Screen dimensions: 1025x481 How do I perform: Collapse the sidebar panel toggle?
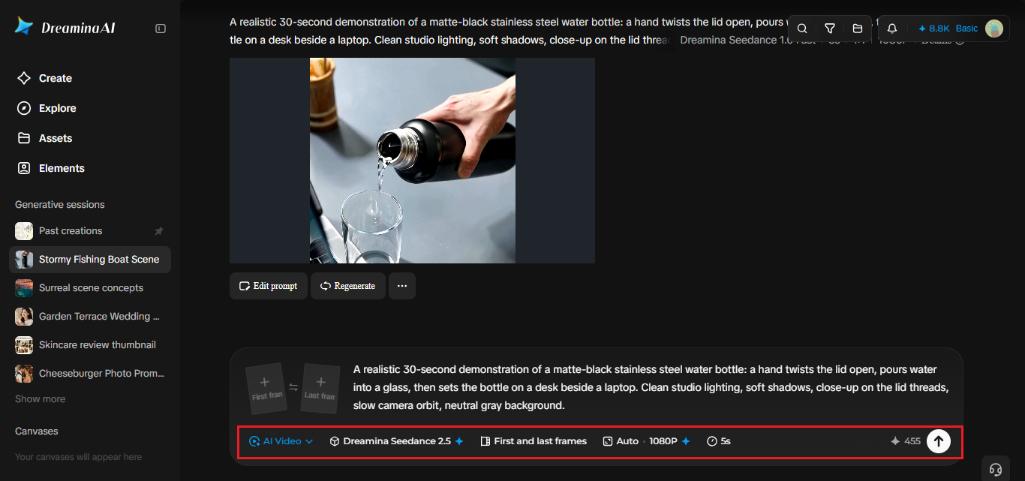[160, 28]
